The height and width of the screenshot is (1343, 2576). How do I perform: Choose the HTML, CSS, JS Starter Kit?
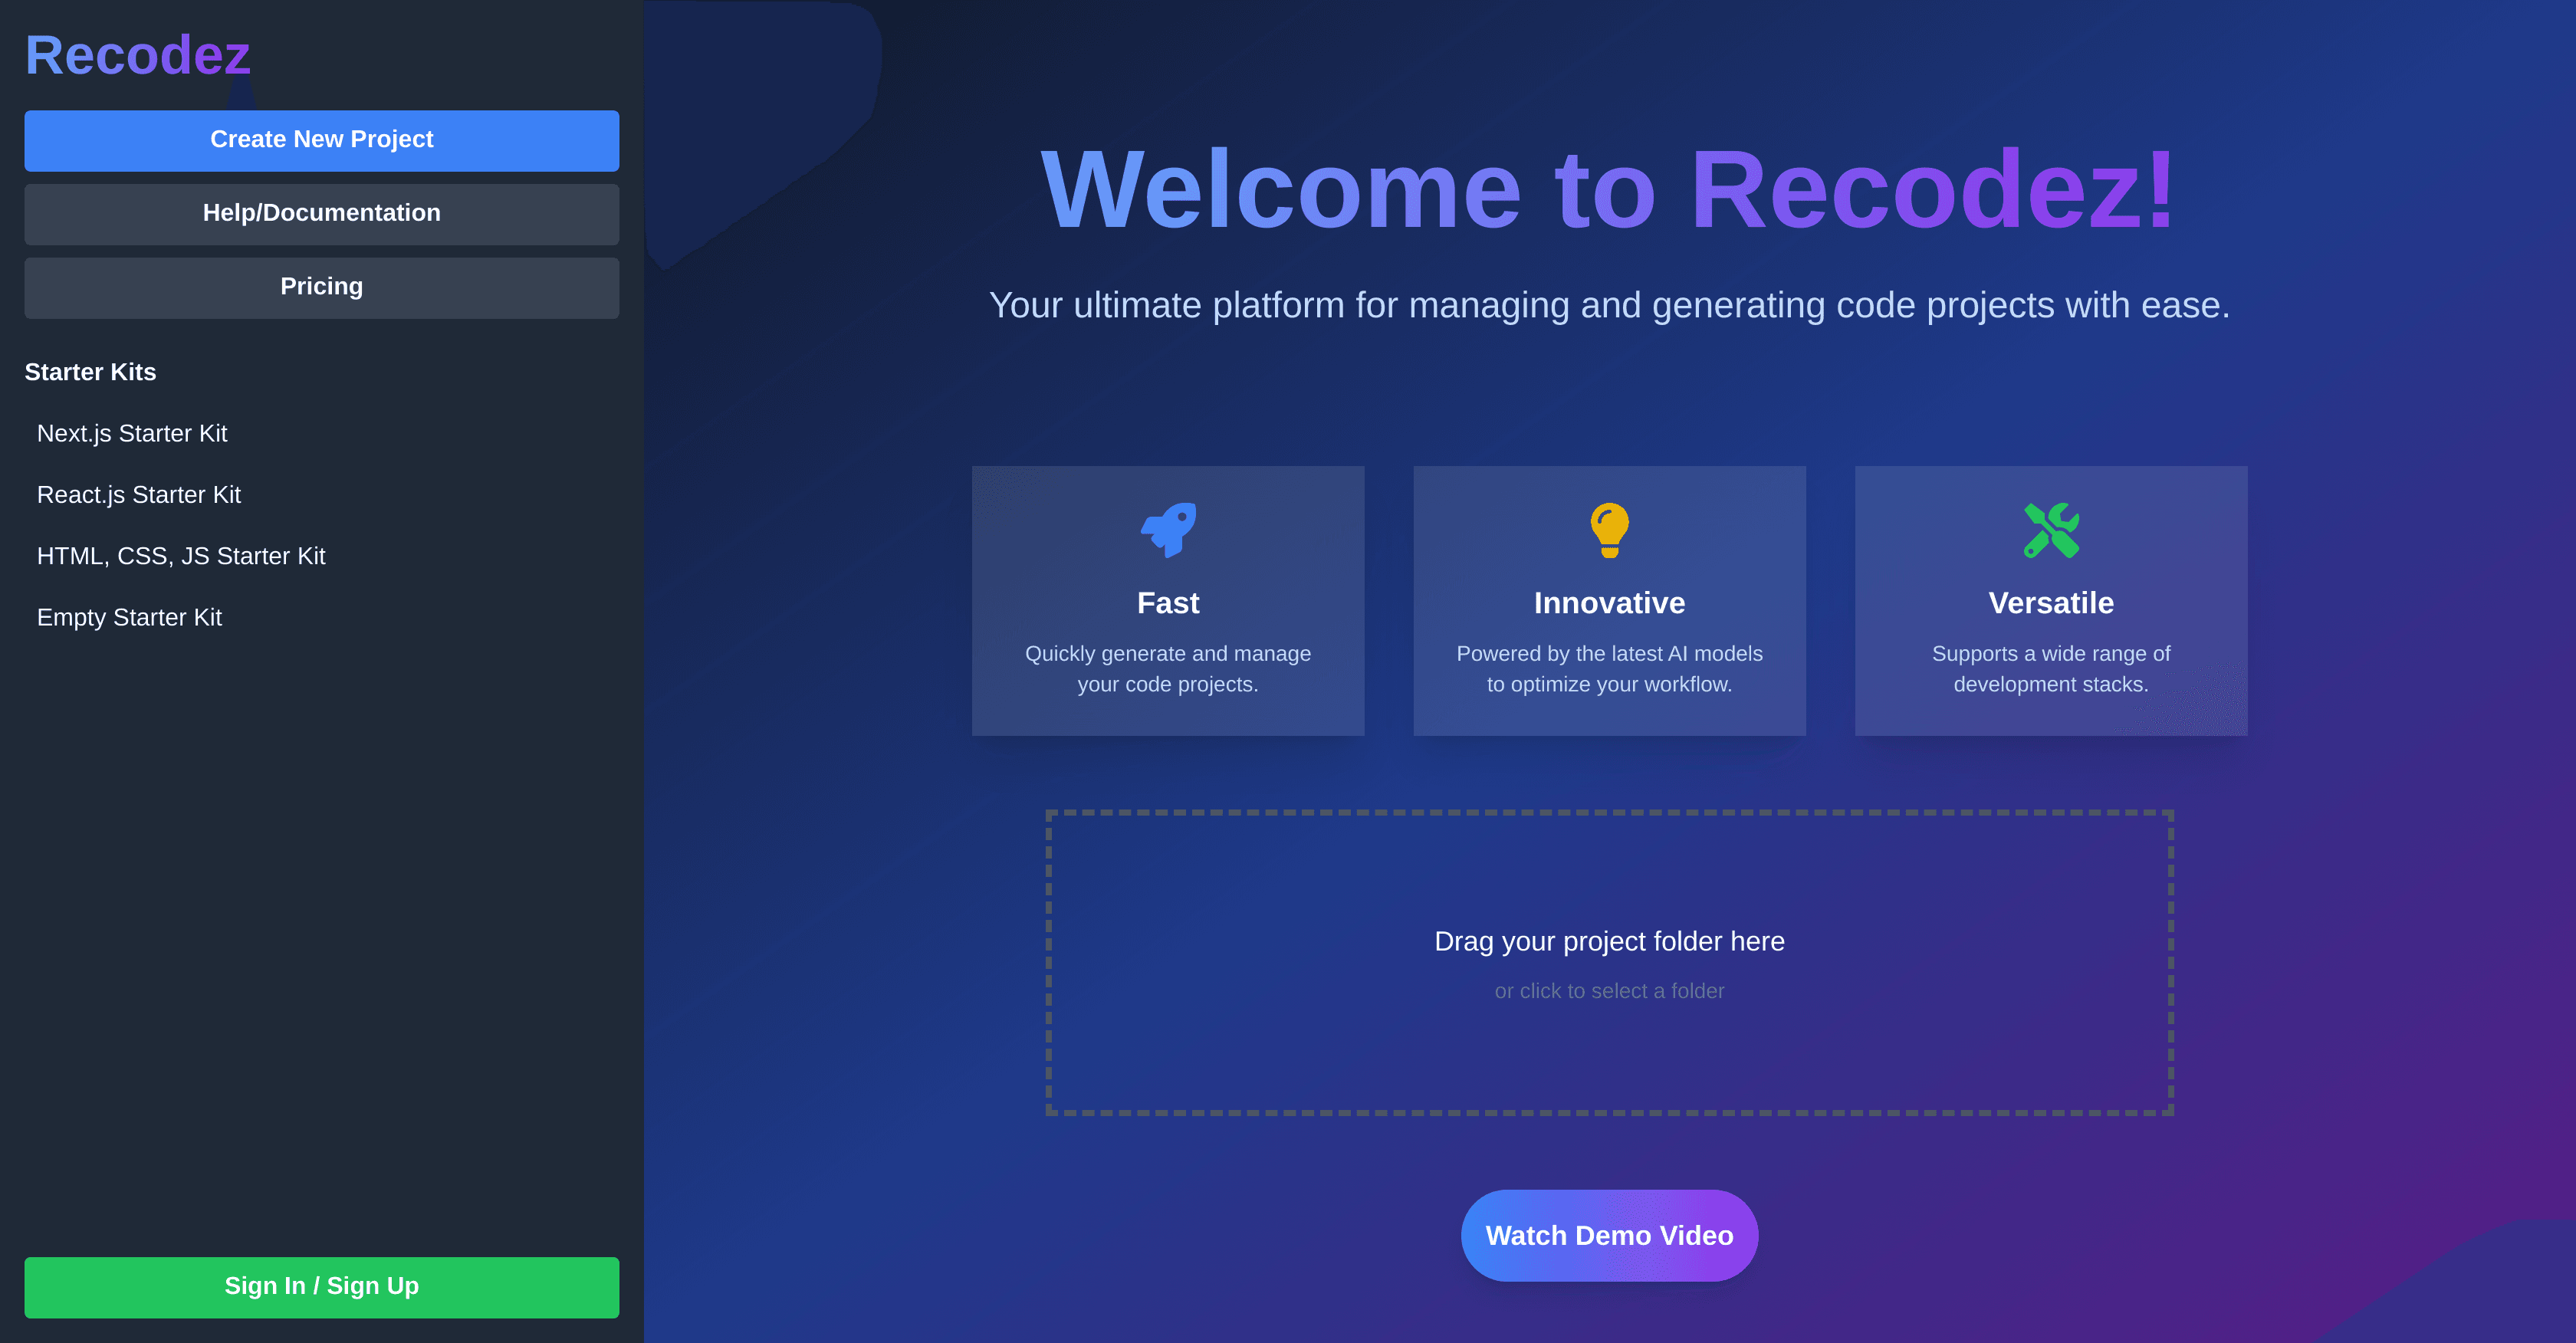181,556
